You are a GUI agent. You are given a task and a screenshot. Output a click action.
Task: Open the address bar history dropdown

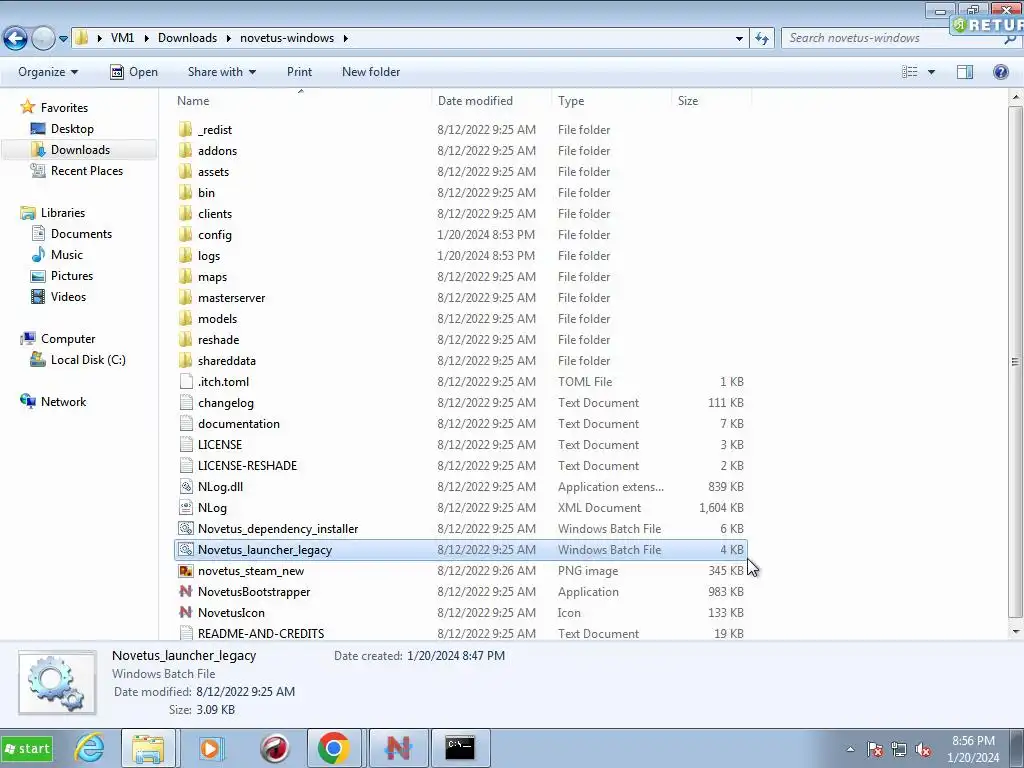tap(739, 39)
